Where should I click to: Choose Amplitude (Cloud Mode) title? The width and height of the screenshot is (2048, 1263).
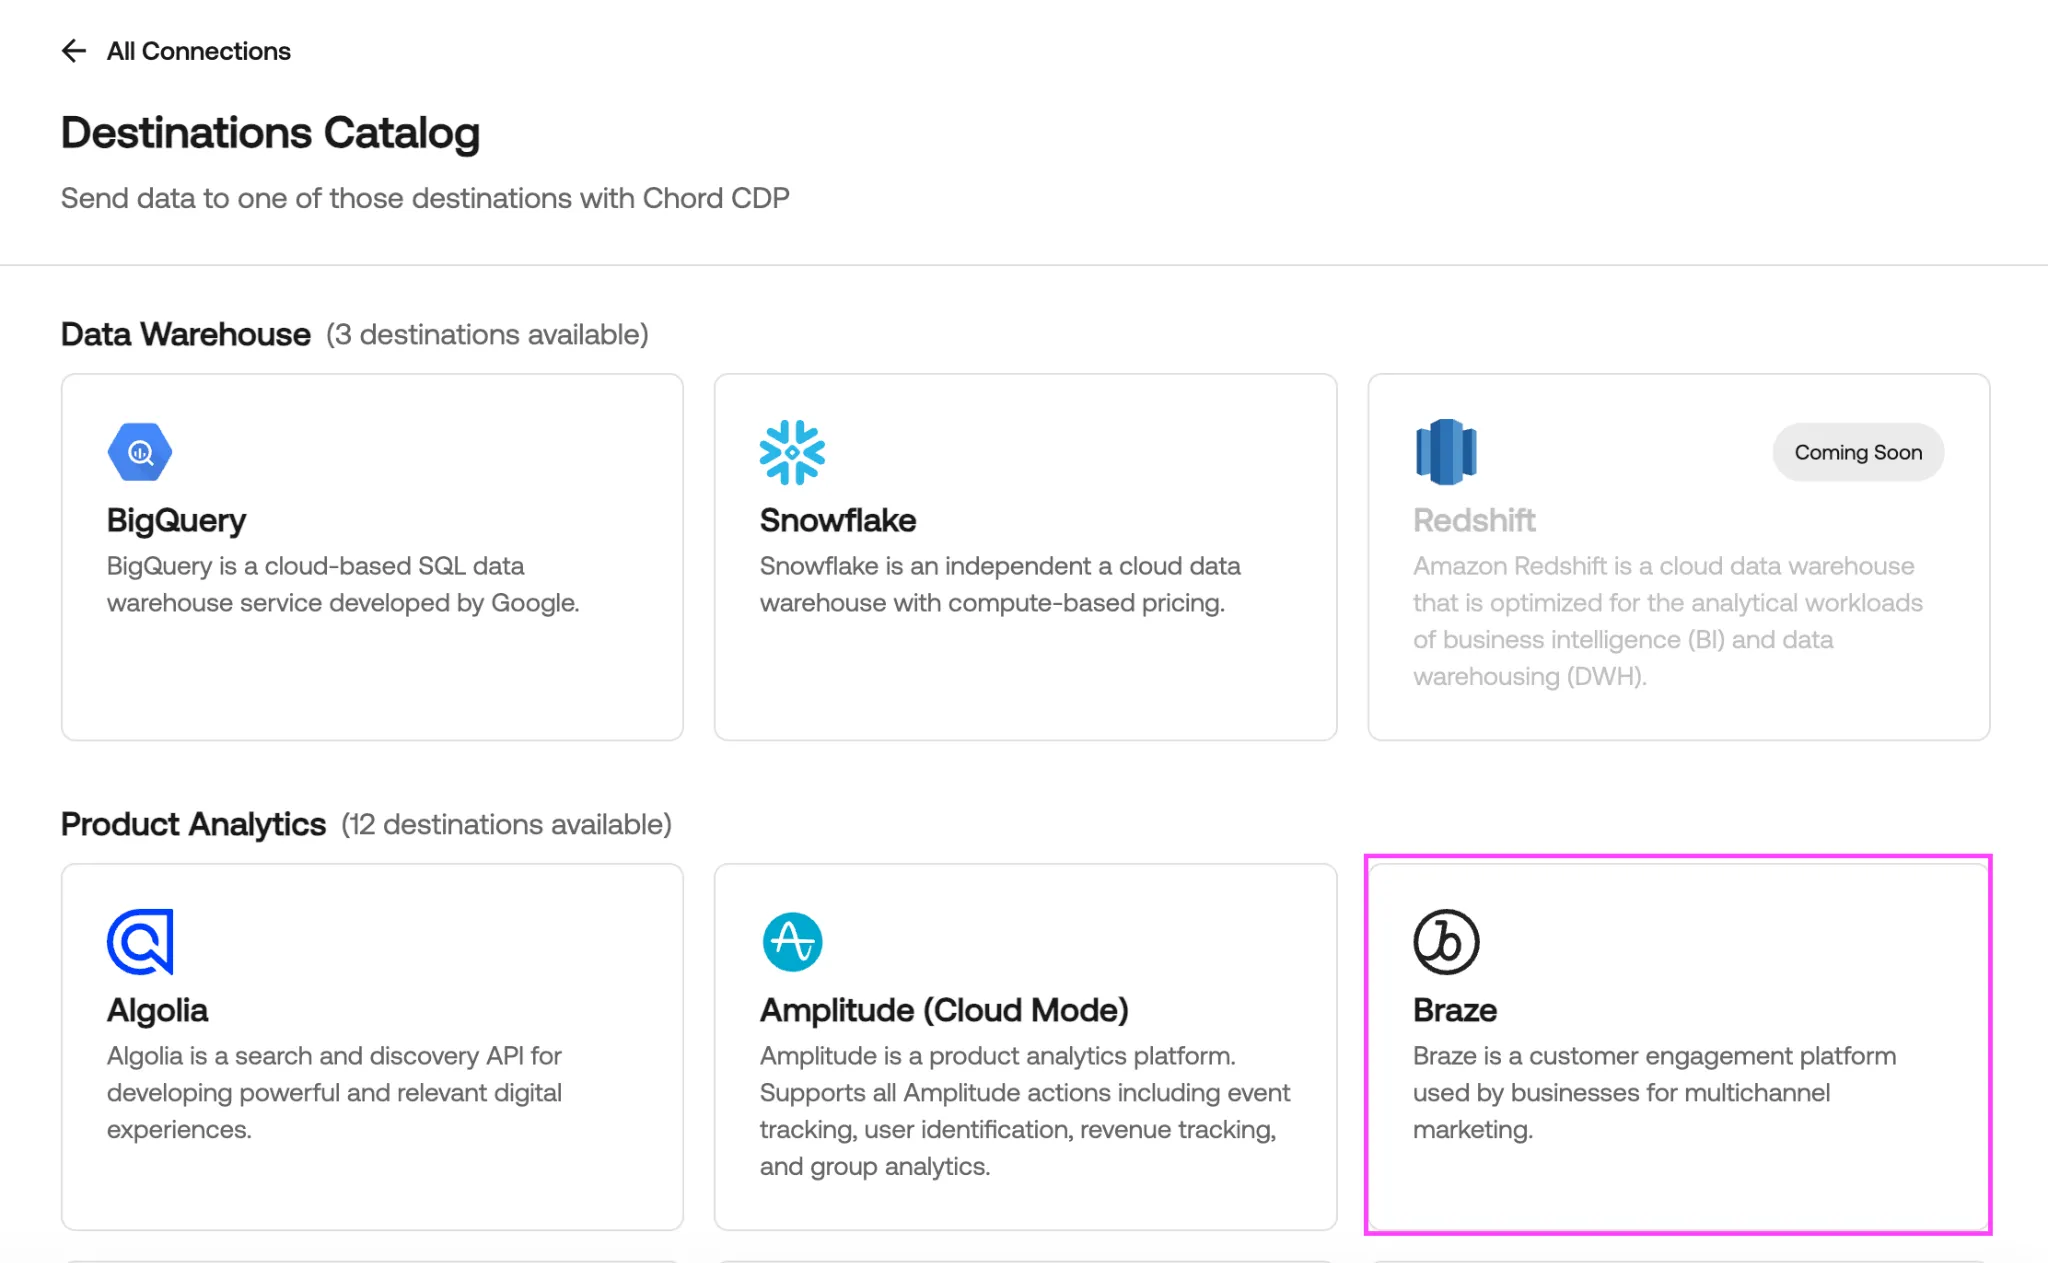(944, 1010)
